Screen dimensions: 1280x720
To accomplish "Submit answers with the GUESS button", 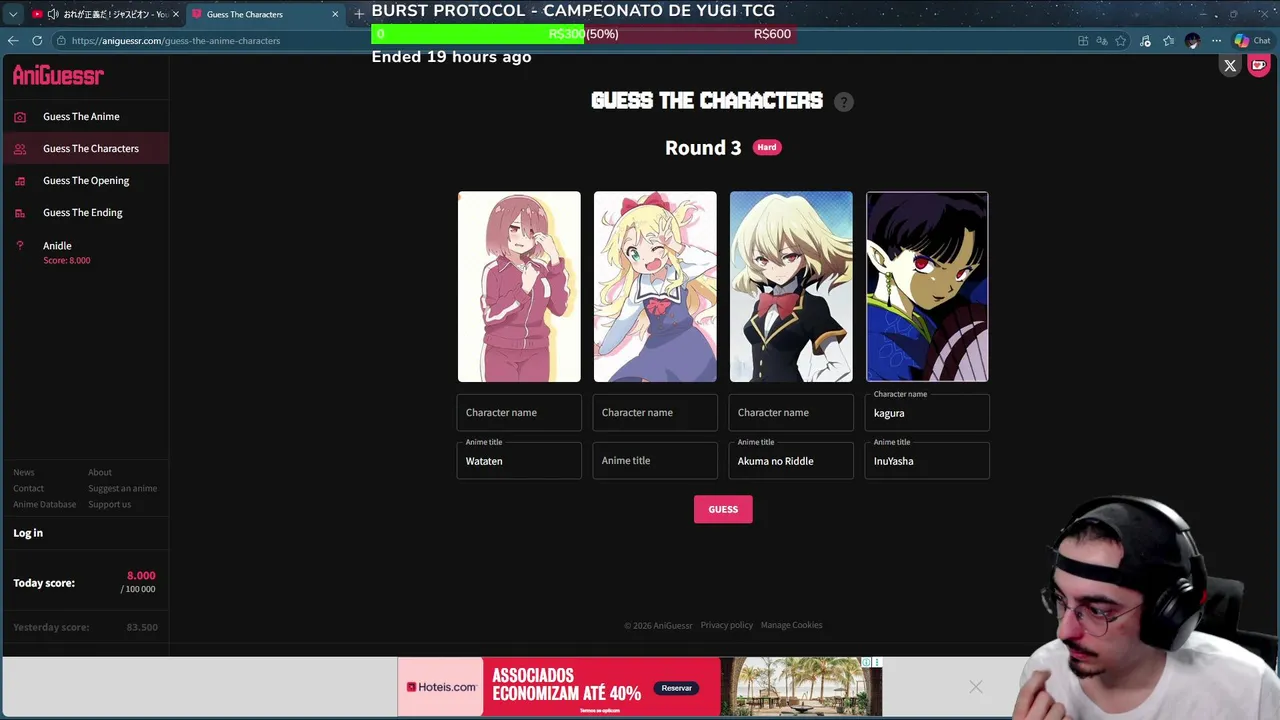I will pyautogui.click(x=723, y=509).
